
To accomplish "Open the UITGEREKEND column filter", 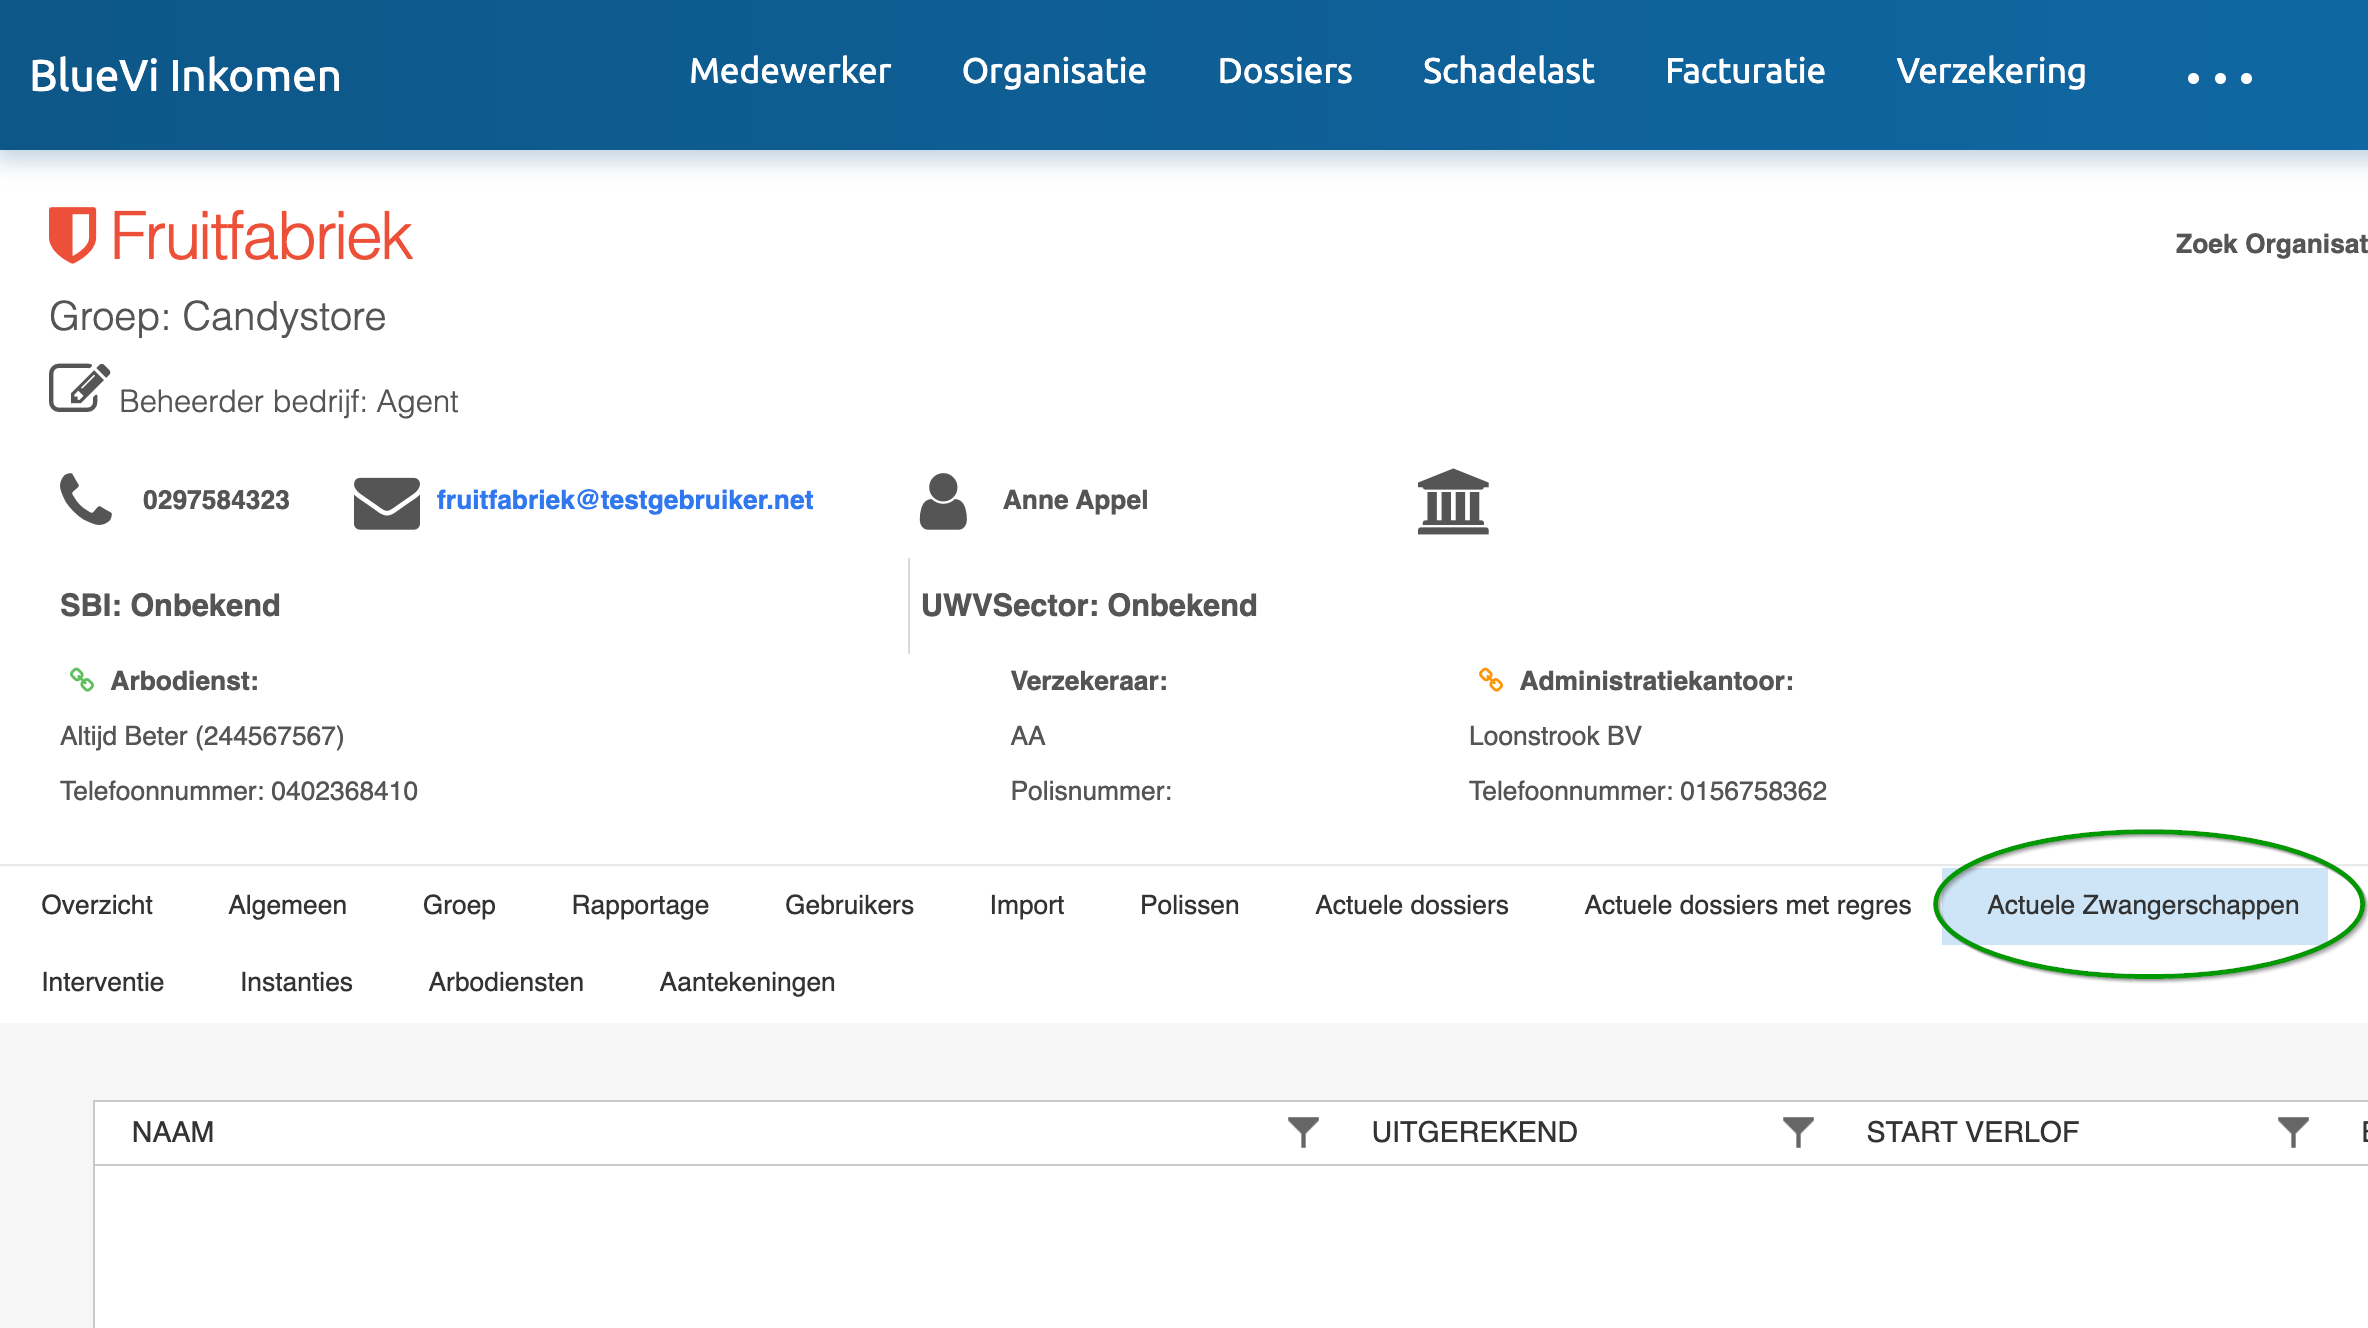I will (x=1798, y=1132).
